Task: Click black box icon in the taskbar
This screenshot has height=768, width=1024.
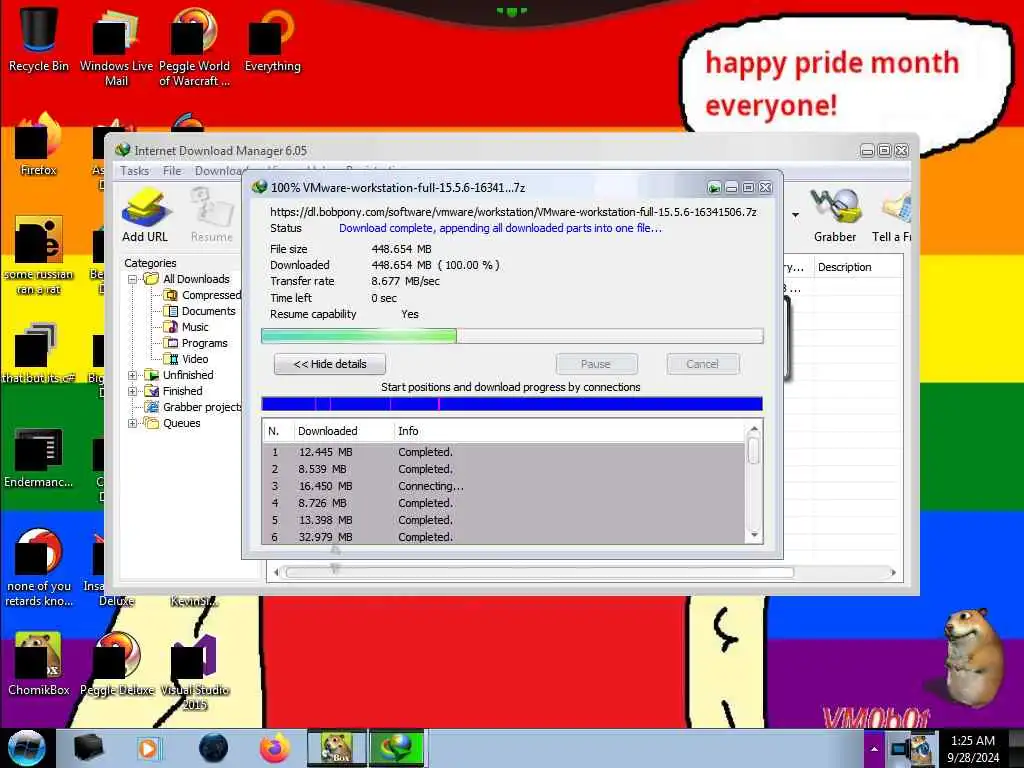Action: (x=88, y=748)
